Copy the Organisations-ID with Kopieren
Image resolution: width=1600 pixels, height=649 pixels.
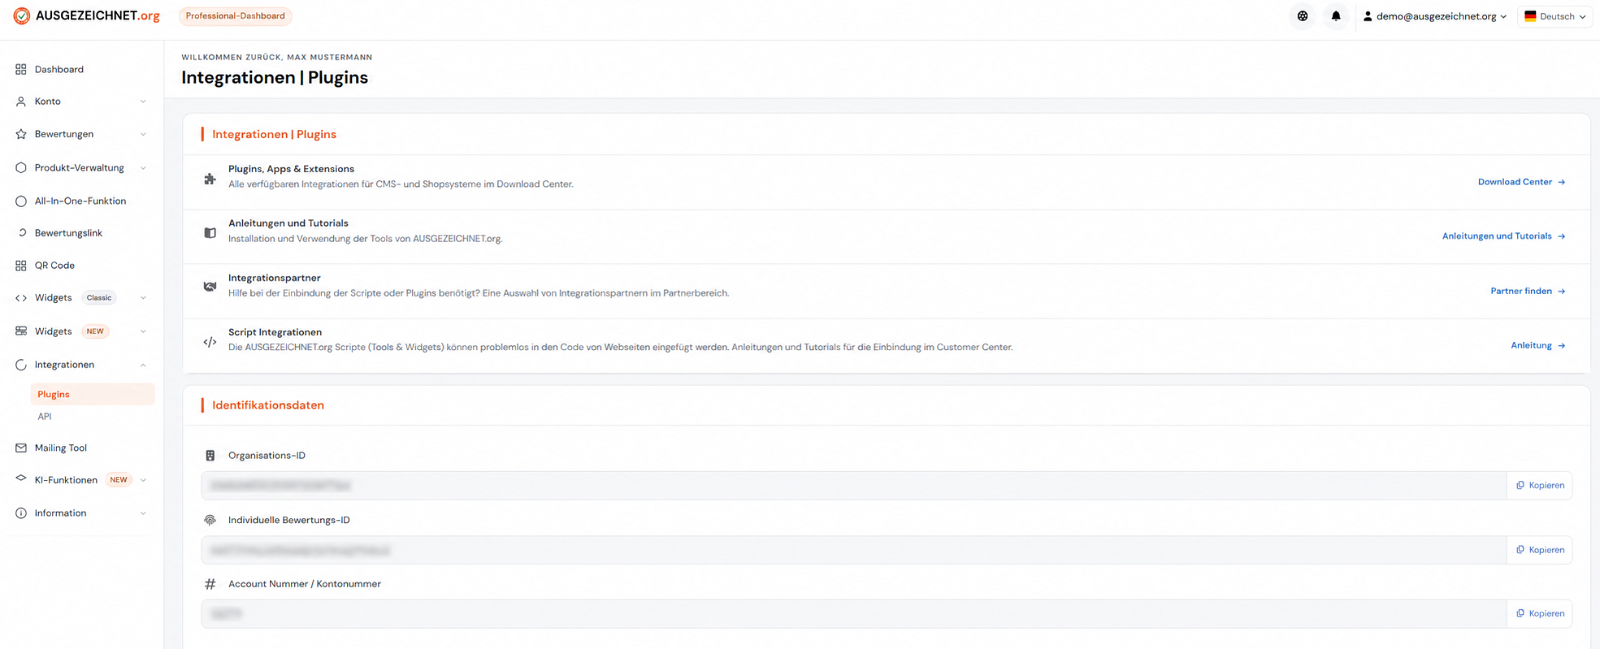pos(1540,485)
